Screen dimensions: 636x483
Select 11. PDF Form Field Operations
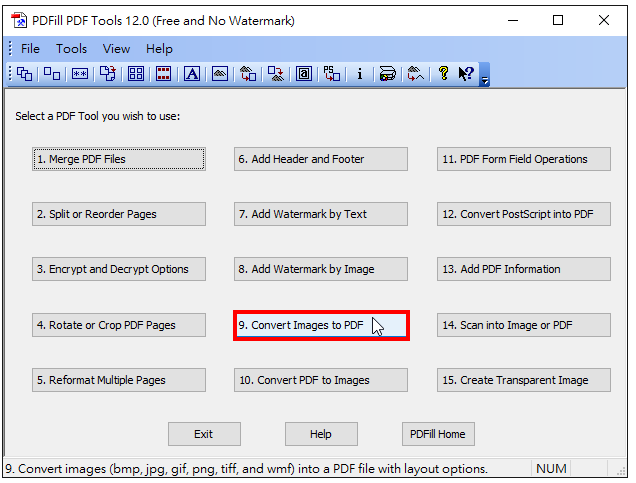point(524,159)
